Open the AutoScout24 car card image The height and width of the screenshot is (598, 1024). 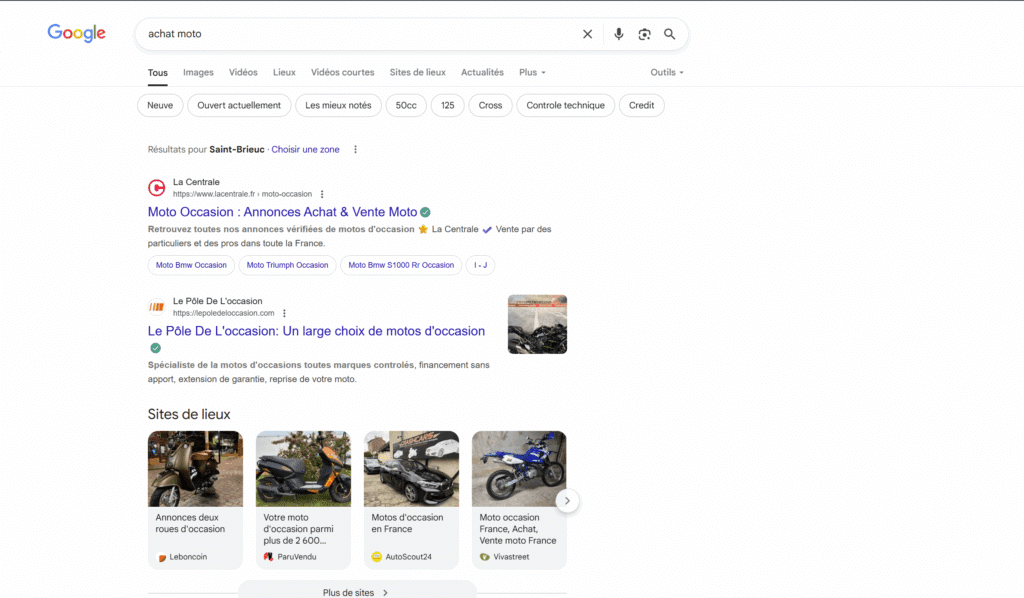coord(411,469)
